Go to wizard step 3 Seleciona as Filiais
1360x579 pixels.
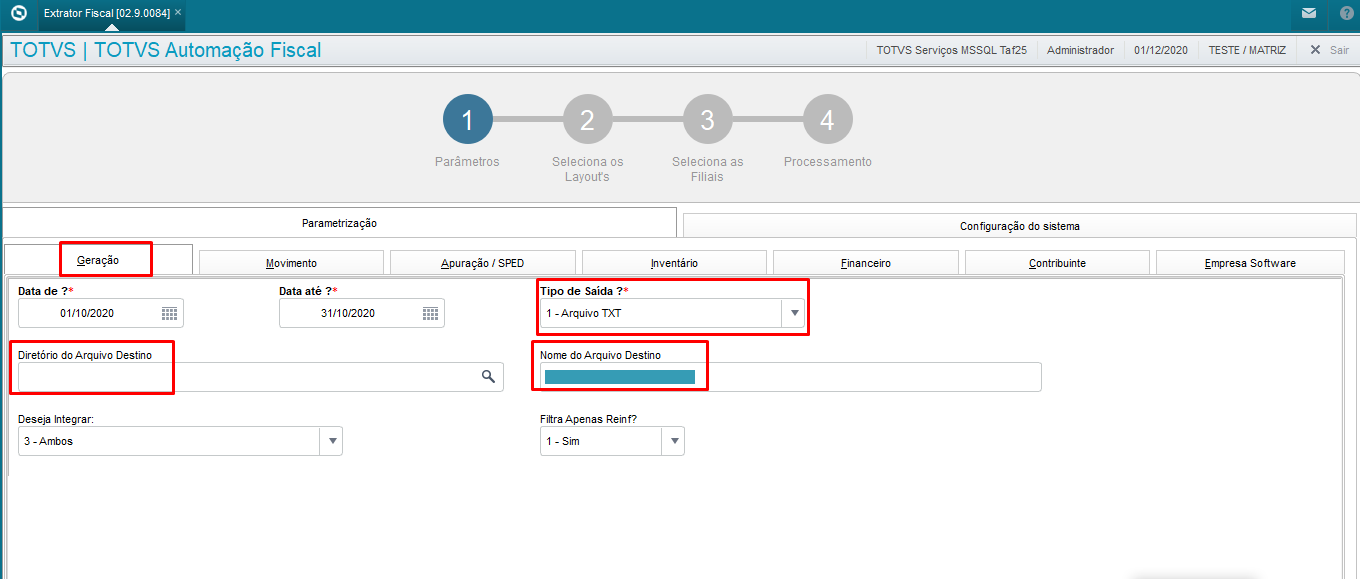coord(707,120)
